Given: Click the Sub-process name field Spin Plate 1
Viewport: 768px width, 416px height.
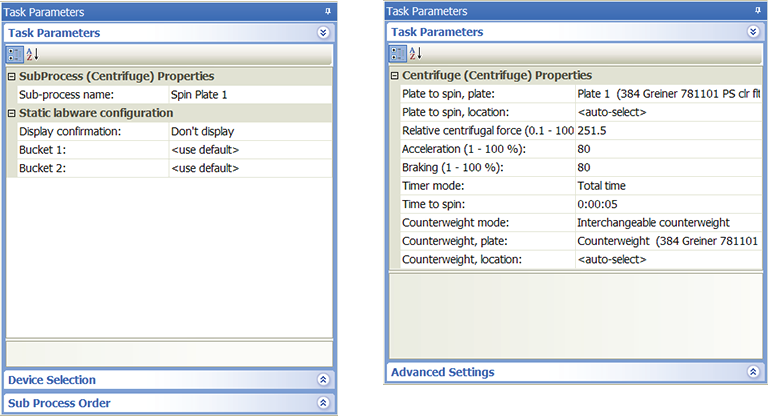Looking at the screenshot, I should click(249, 94).
